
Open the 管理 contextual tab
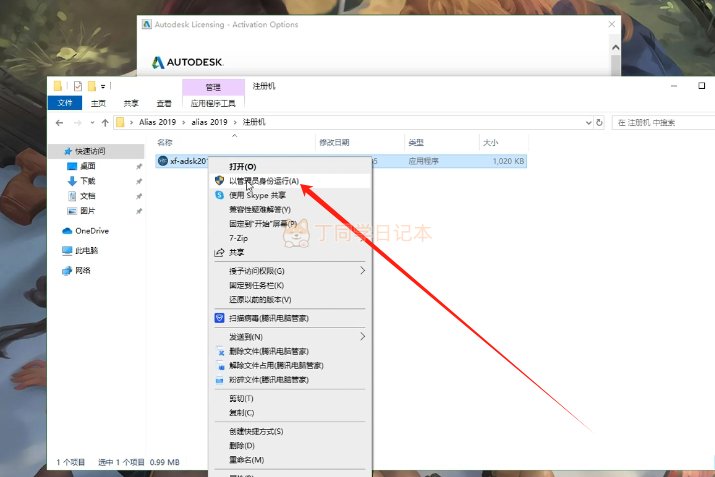(213, 87)
